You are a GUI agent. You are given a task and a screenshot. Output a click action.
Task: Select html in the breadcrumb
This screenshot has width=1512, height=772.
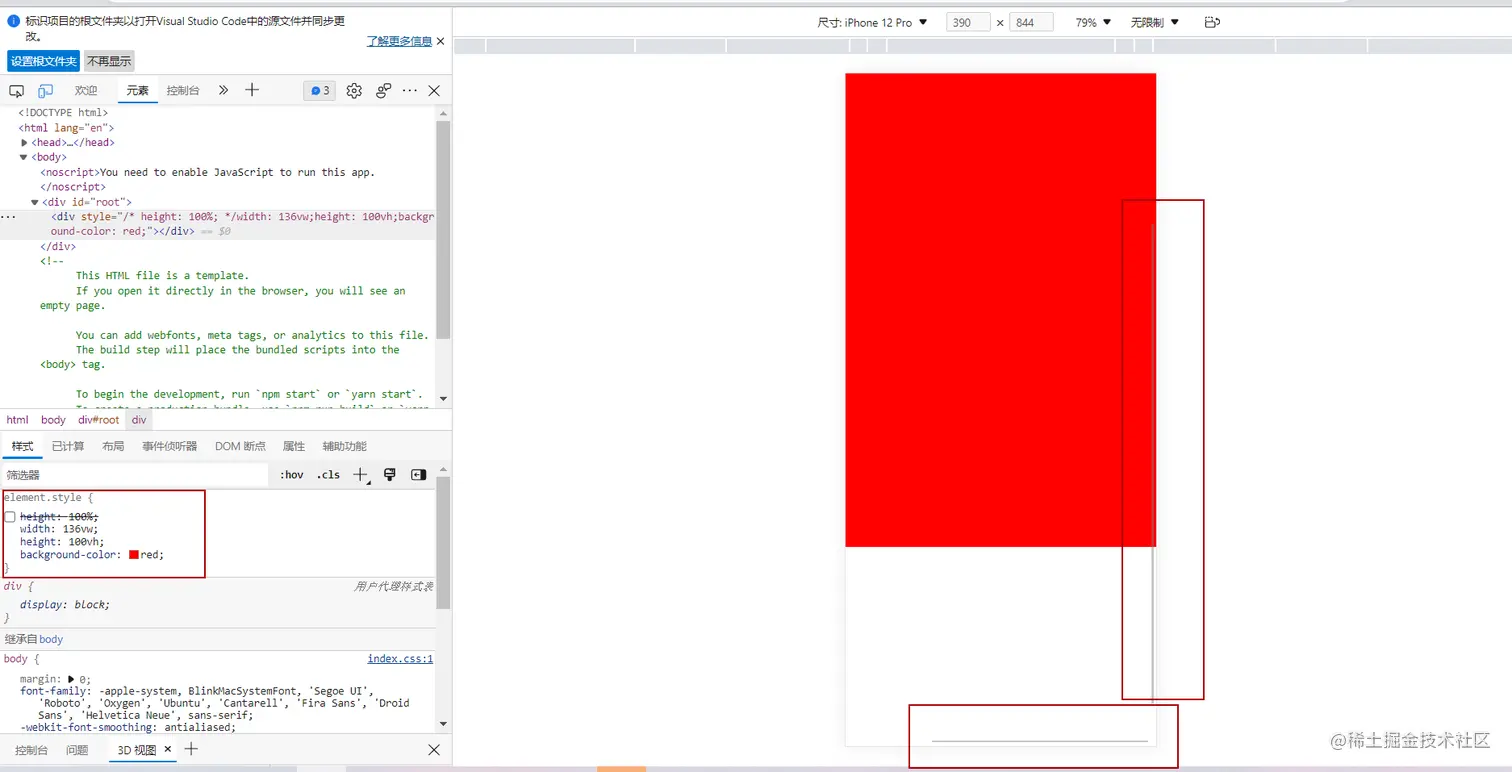pyautogui.click(x=17, y=420)
